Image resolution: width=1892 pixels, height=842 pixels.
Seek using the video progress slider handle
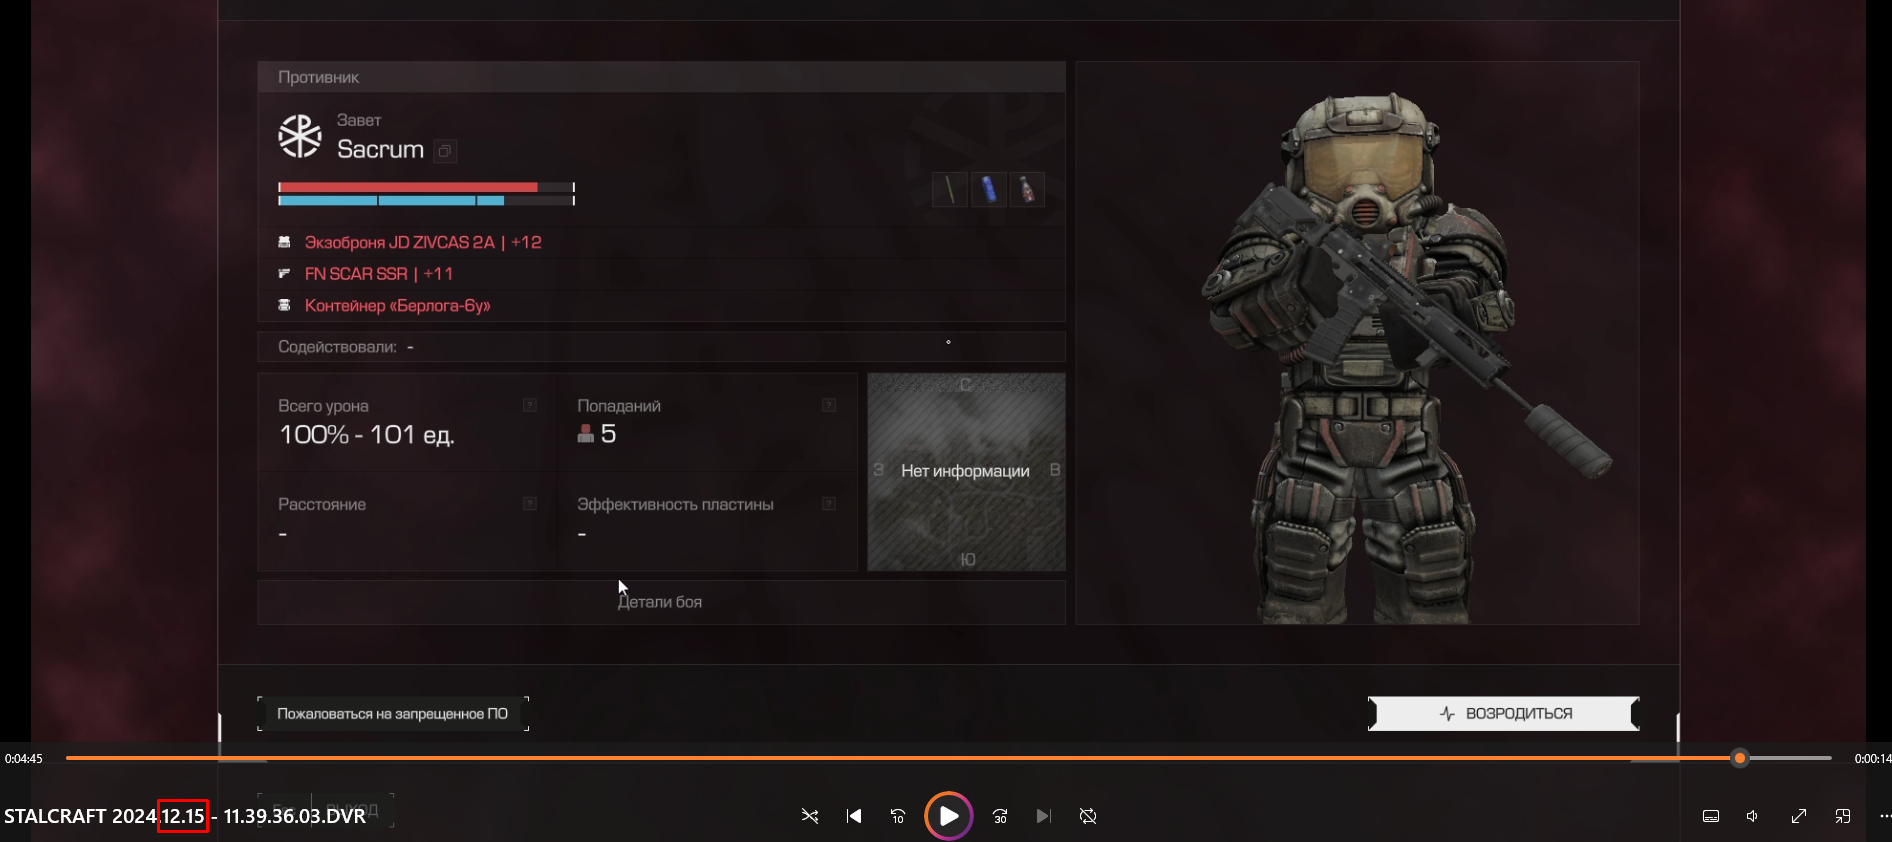(x=1740, y=758)
